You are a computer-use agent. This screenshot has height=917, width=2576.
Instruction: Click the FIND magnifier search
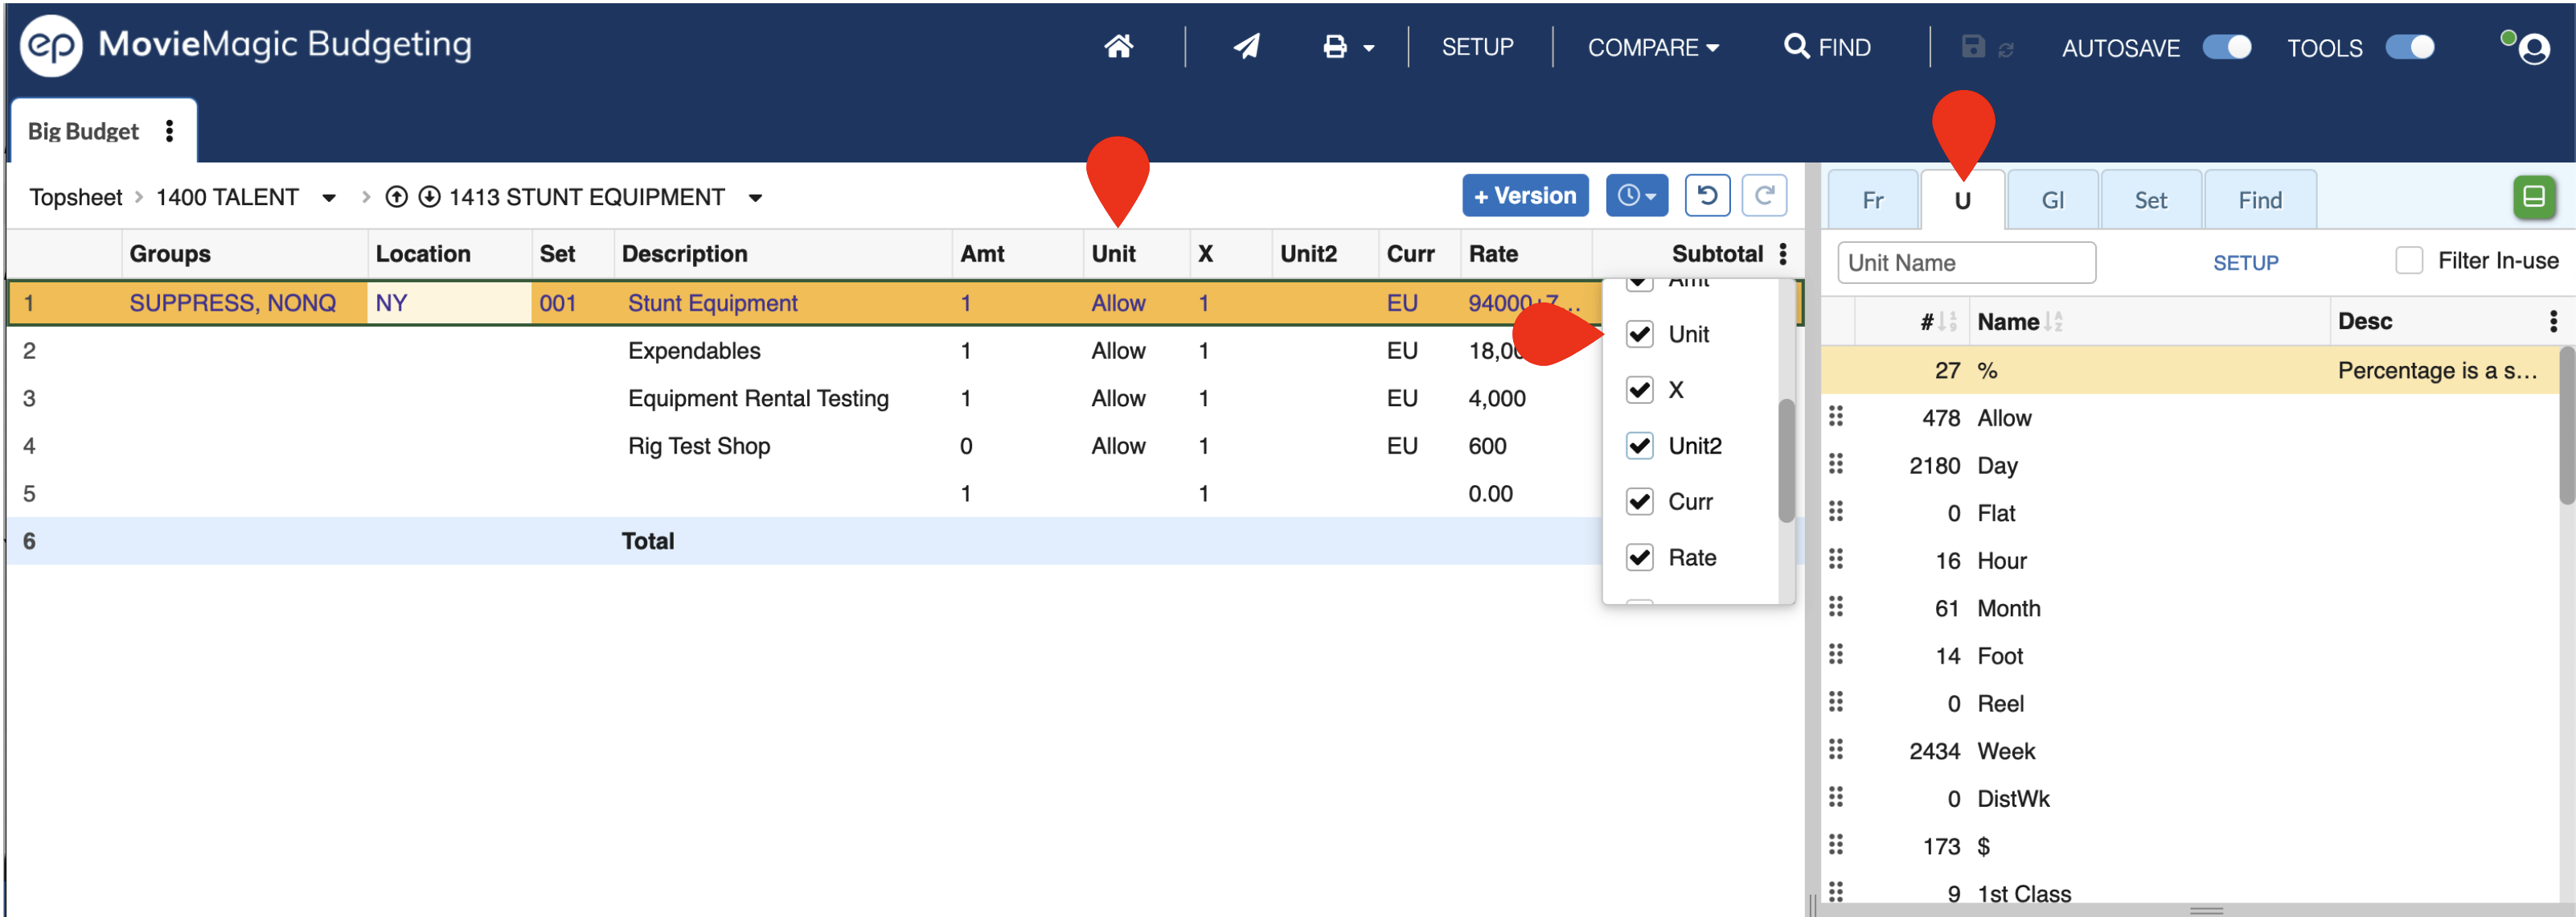click(x=1827, y=47)
